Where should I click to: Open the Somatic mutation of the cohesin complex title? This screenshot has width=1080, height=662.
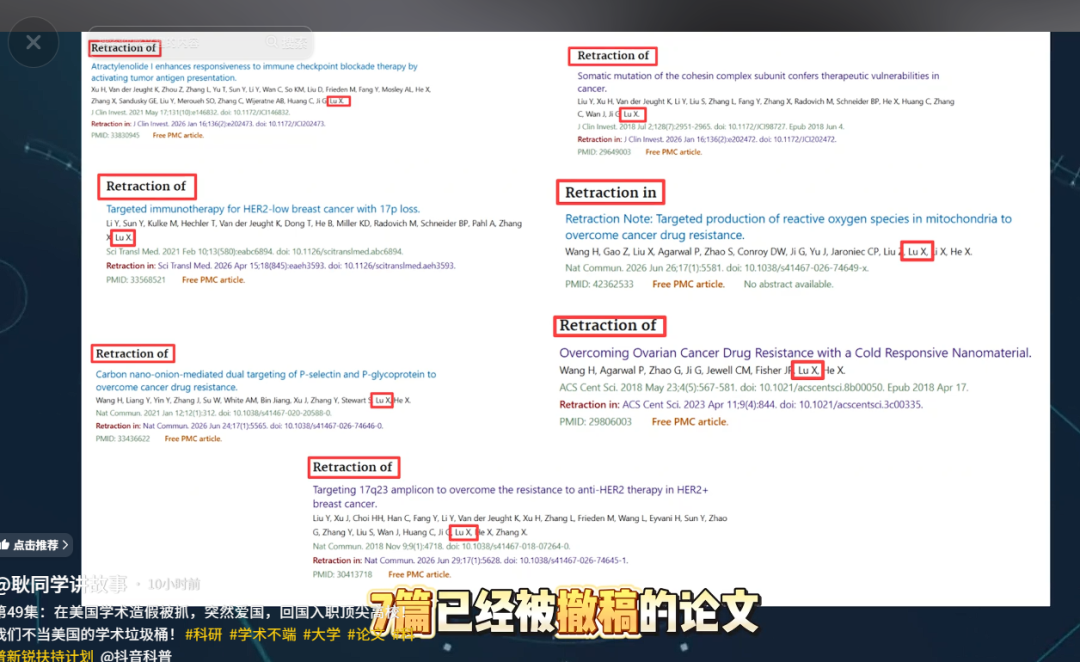(x=758, y=82)
